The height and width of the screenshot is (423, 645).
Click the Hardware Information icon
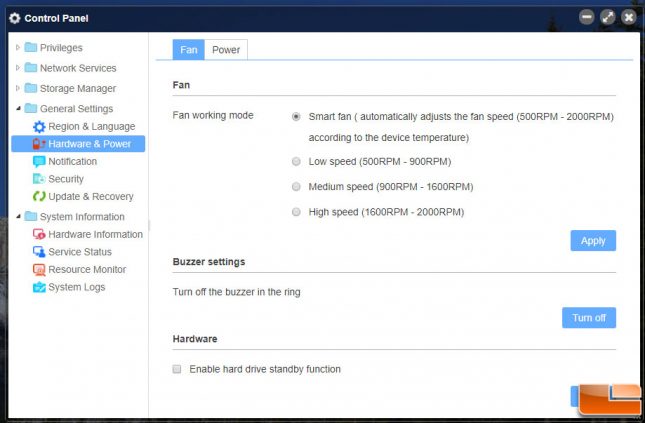[x=39, y=234]
